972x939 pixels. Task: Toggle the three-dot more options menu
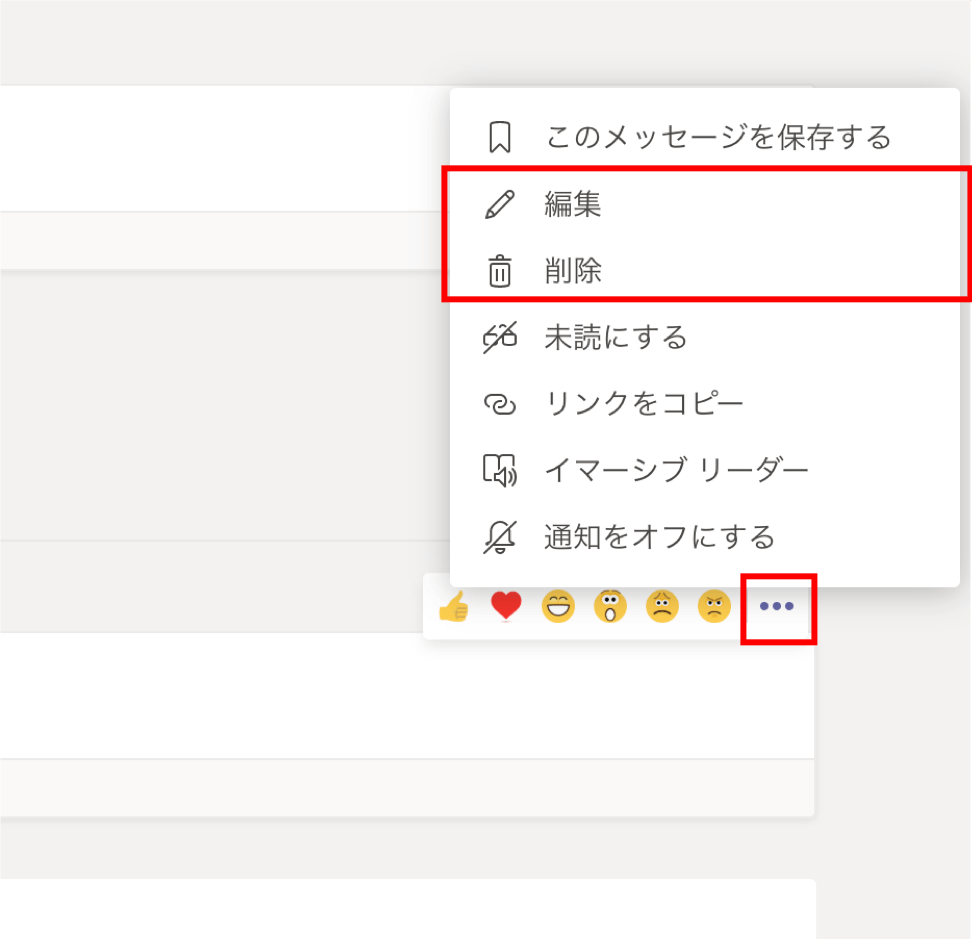pos(777,607)
